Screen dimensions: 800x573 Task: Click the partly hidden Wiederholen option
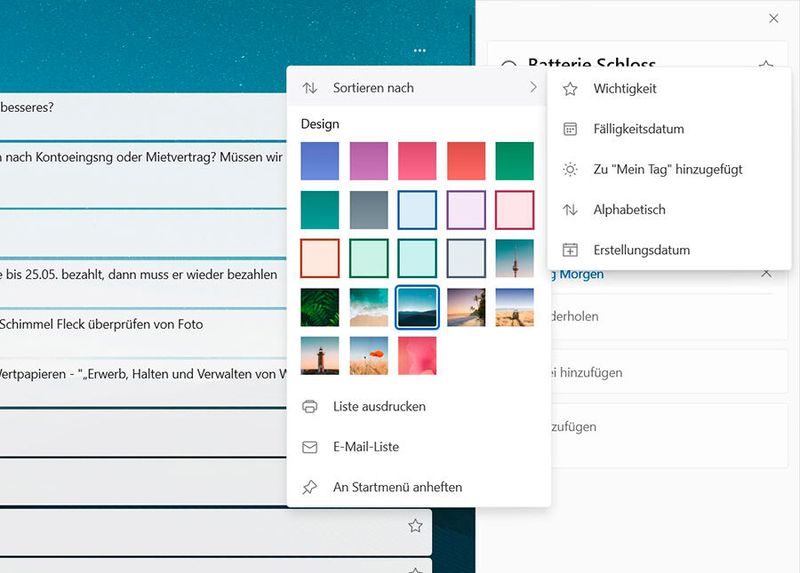[x=669, y=316]
